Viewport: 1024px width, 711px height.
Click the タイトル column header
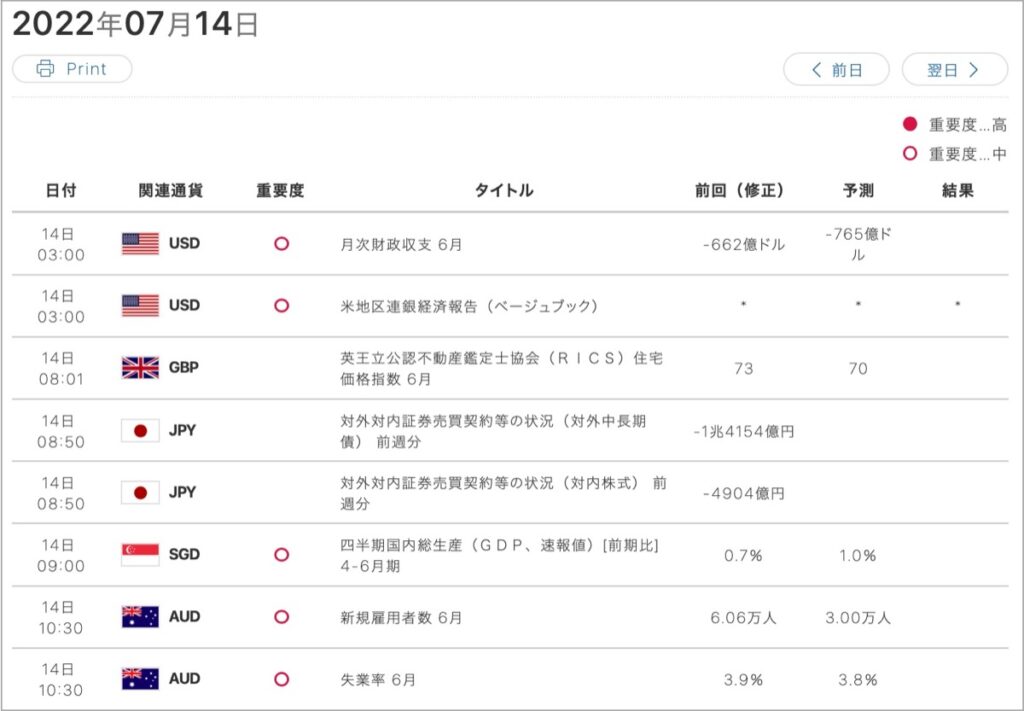point(504,190)
